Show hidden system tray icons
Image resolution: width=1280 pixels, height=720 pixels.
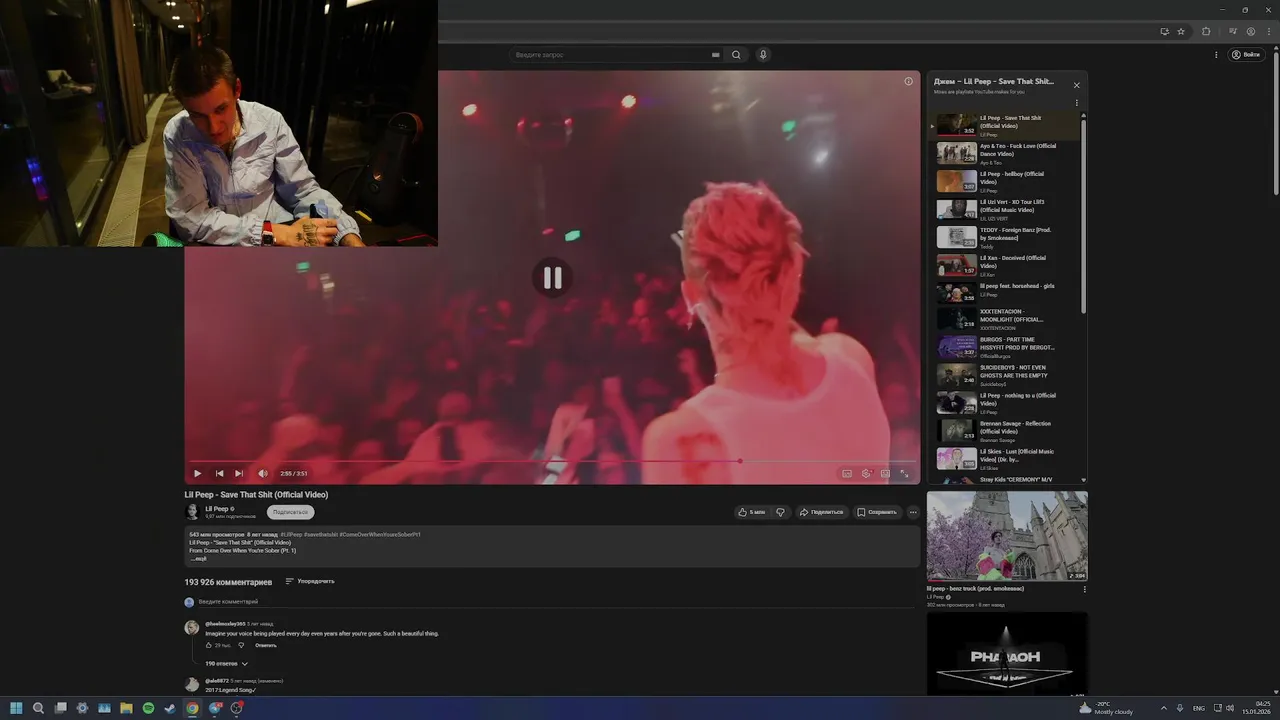(x=1163, y=708)
